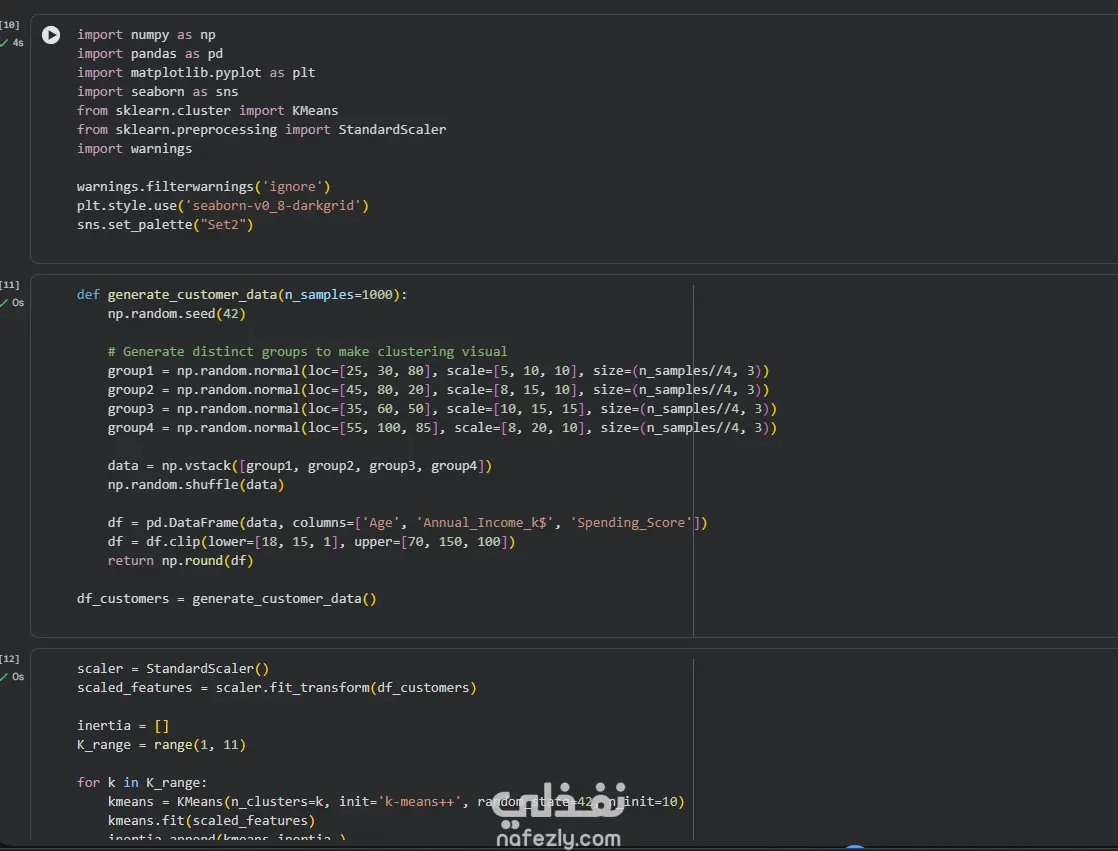Screen dimensions: 1118x851
Task: Click the warnings.filterwarnings('ignore') line
Action: [x=204, y=187]
